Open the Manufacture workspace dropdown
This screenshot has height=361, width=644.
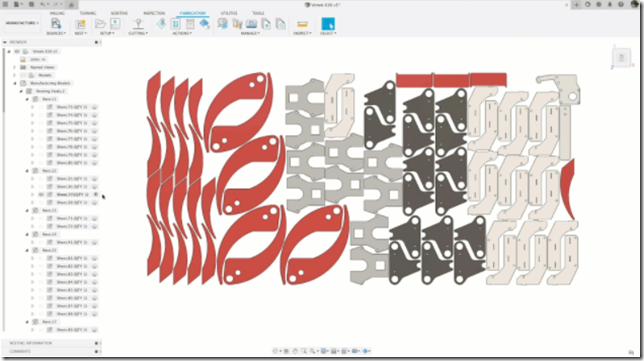click(x=22, y=23)
